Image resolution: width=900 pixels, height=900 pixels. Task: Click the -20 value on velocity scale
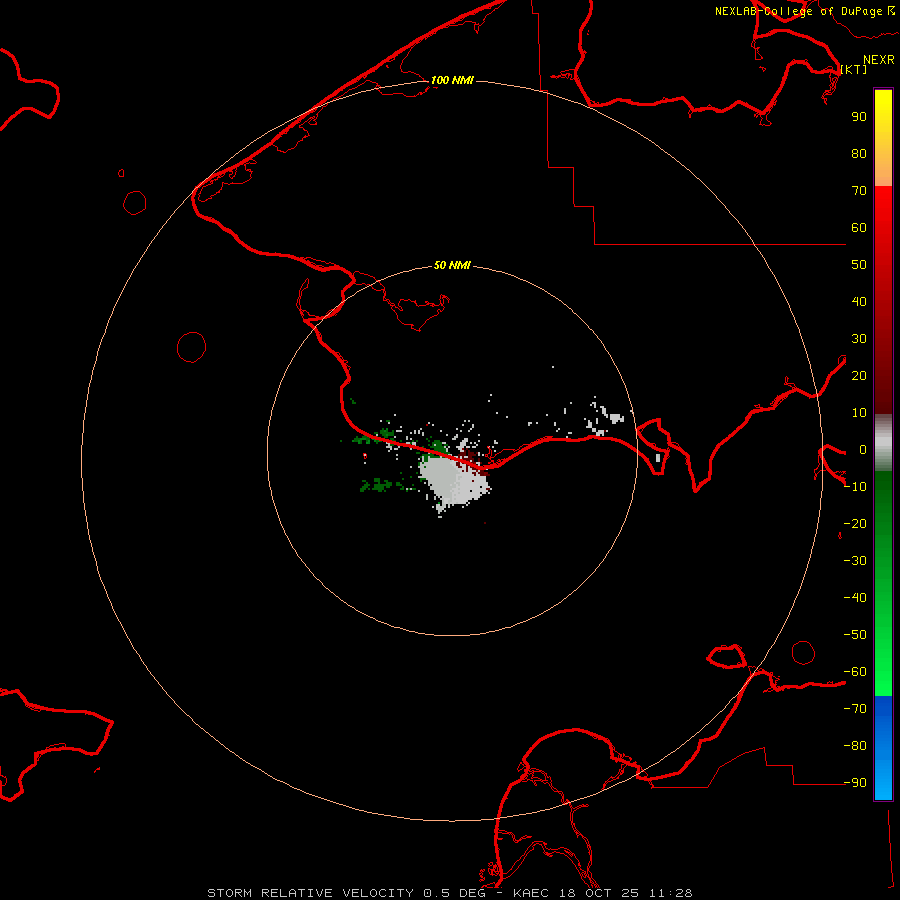point(855,524)
